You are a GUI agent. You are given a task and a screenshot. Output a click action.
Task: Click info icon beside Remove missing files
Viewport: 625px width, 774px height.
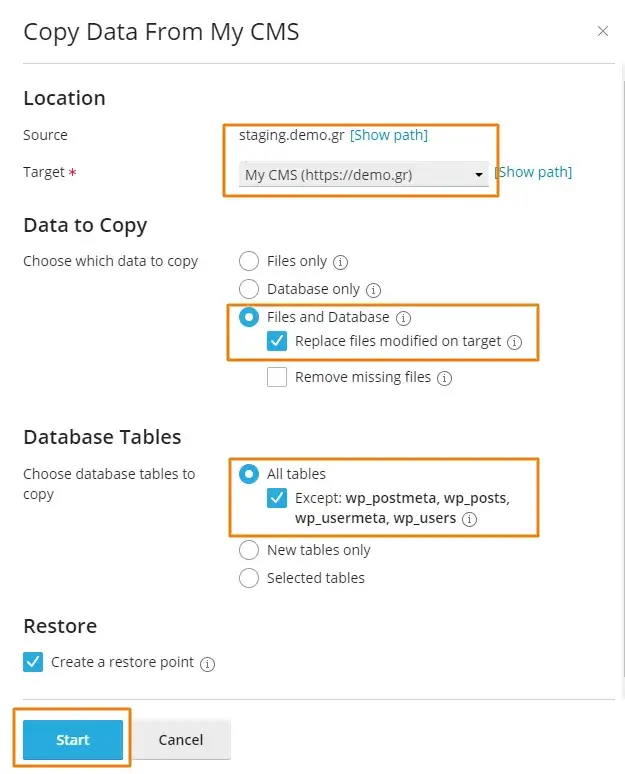[444, 379]
